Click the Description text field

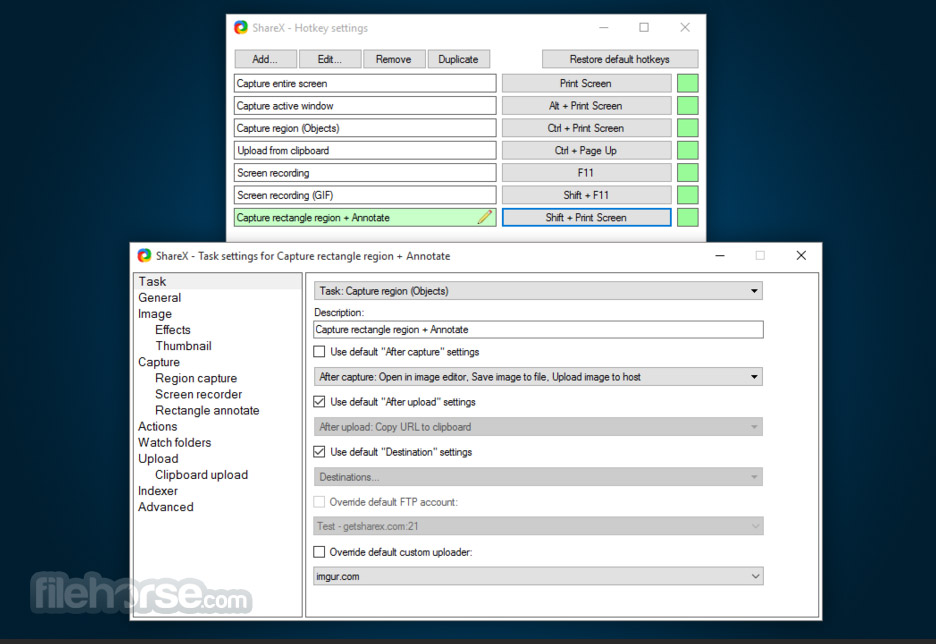click(x=538, y=329)
